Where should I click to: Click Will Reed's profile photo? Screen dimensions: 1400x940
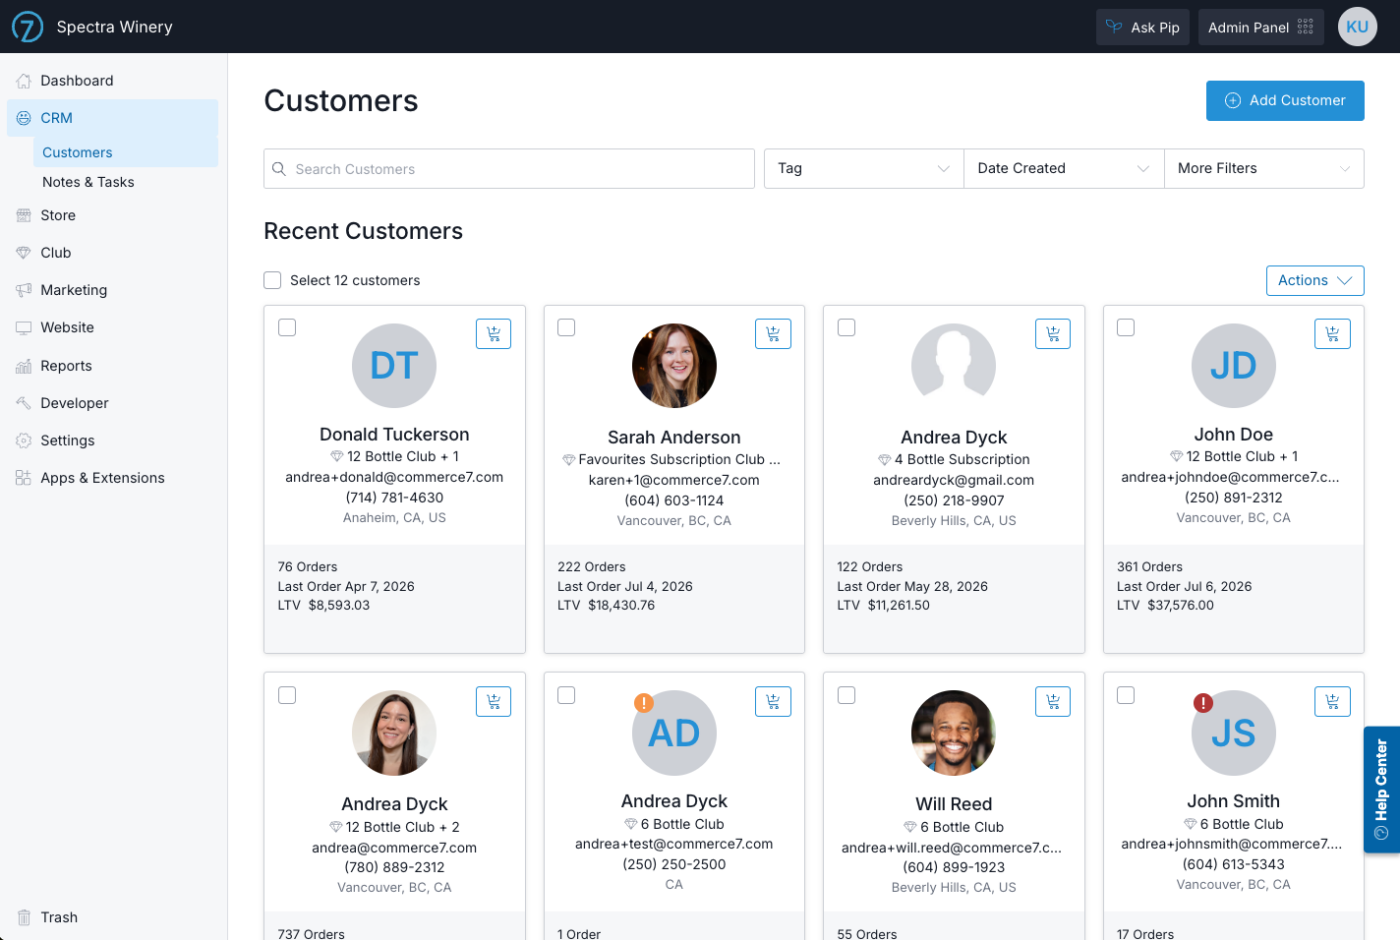click(x=953, y=732)
